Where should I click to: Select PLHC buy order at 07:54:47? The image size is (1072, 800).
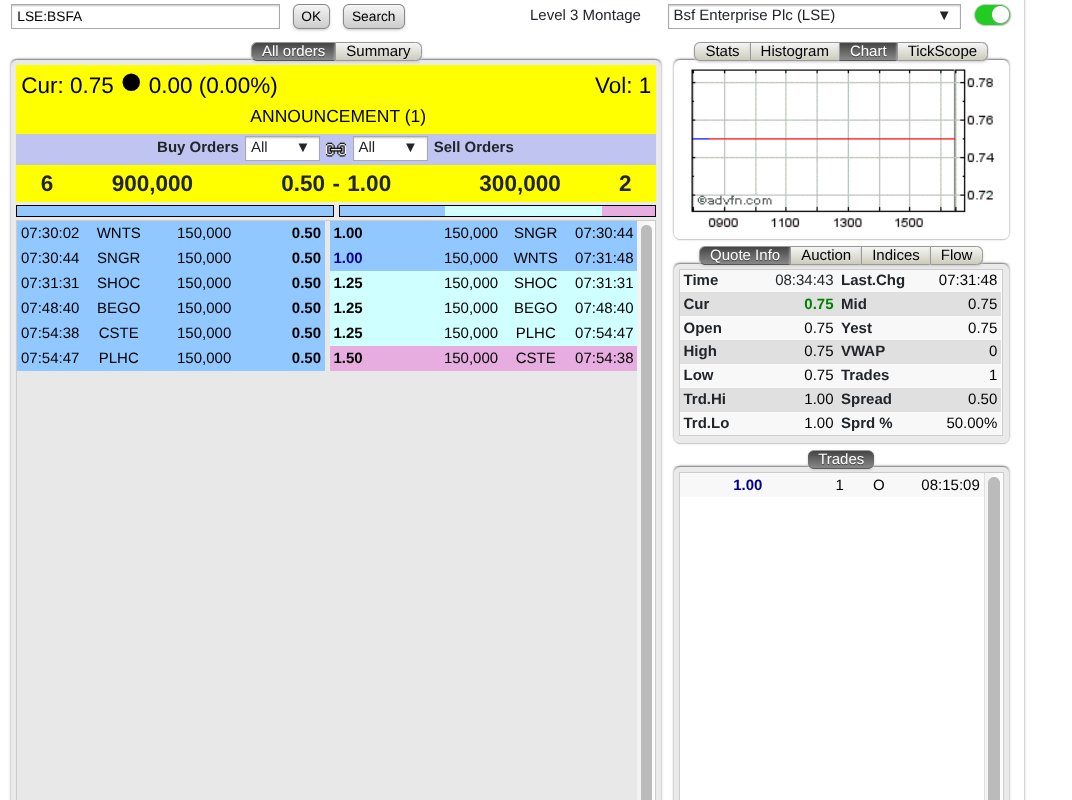[x=171, y=358]
